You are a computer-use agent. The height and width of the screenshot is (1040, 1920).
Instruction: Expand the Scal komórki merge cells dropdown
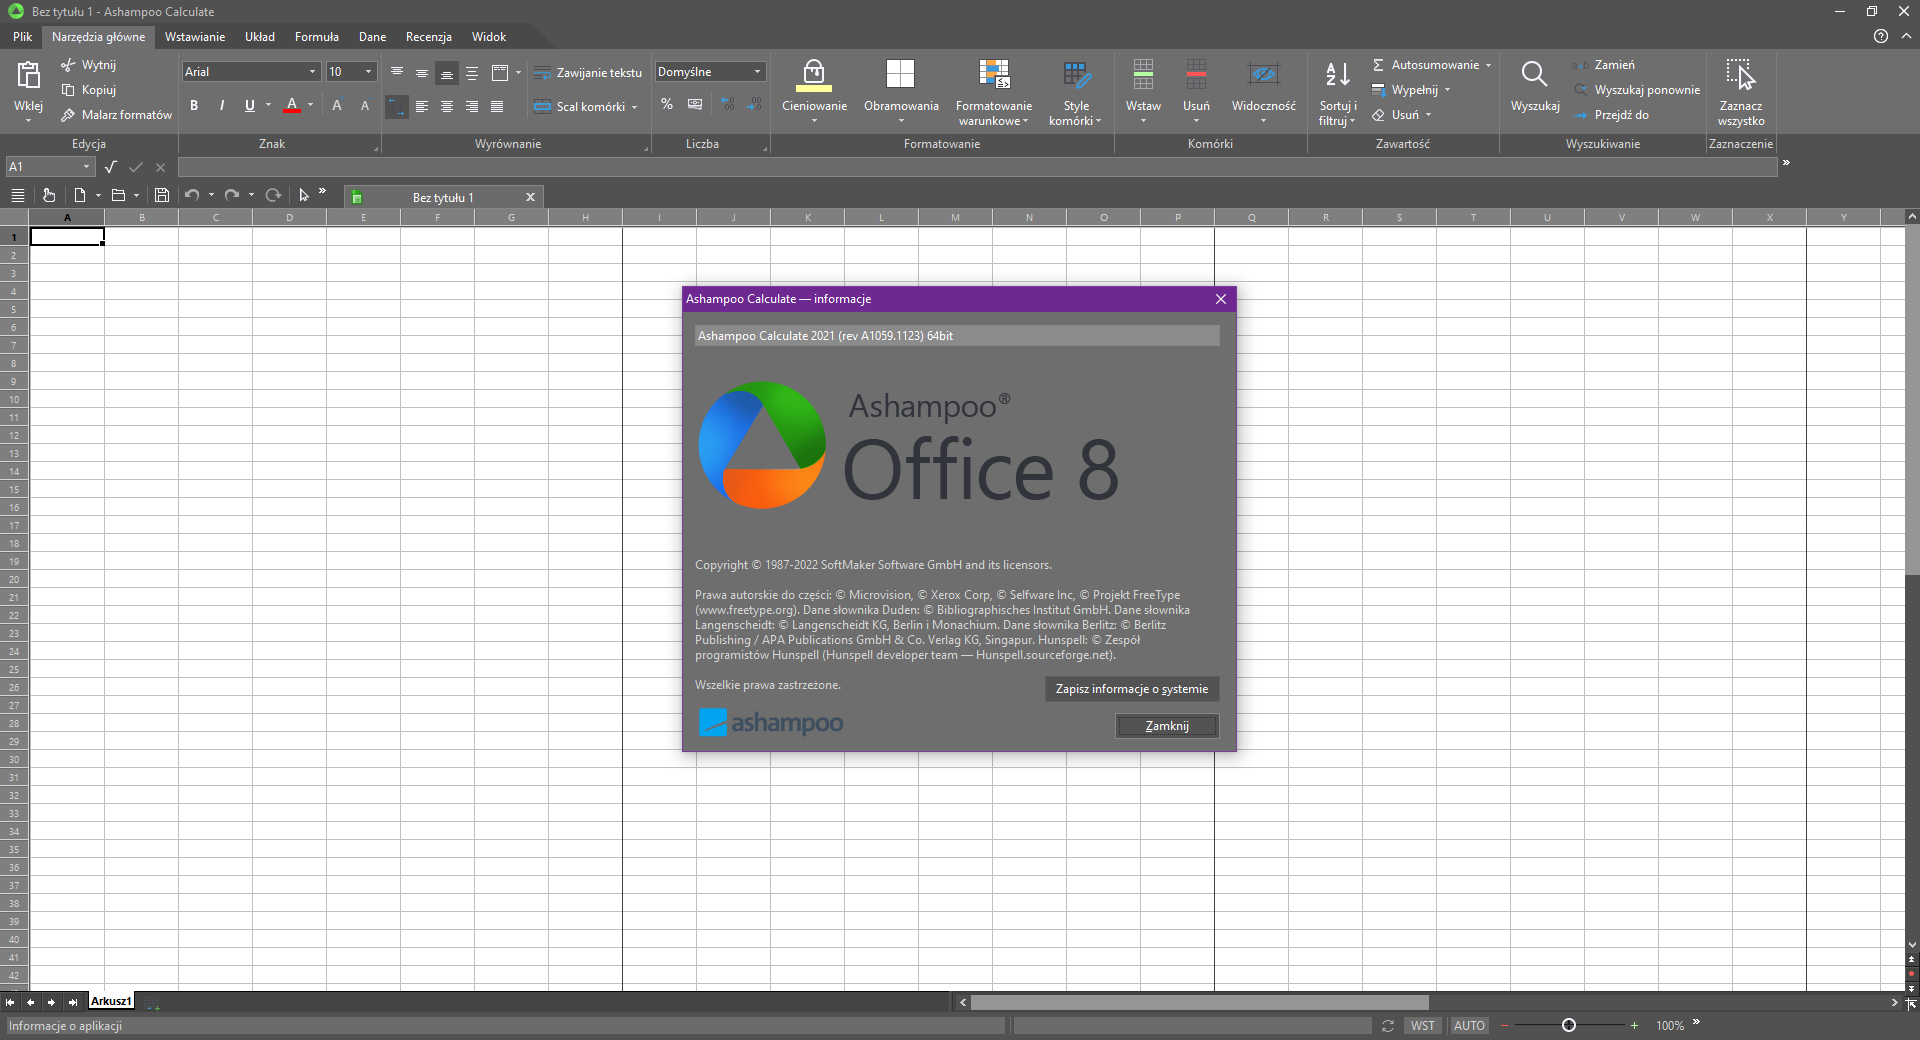(634, 107)
